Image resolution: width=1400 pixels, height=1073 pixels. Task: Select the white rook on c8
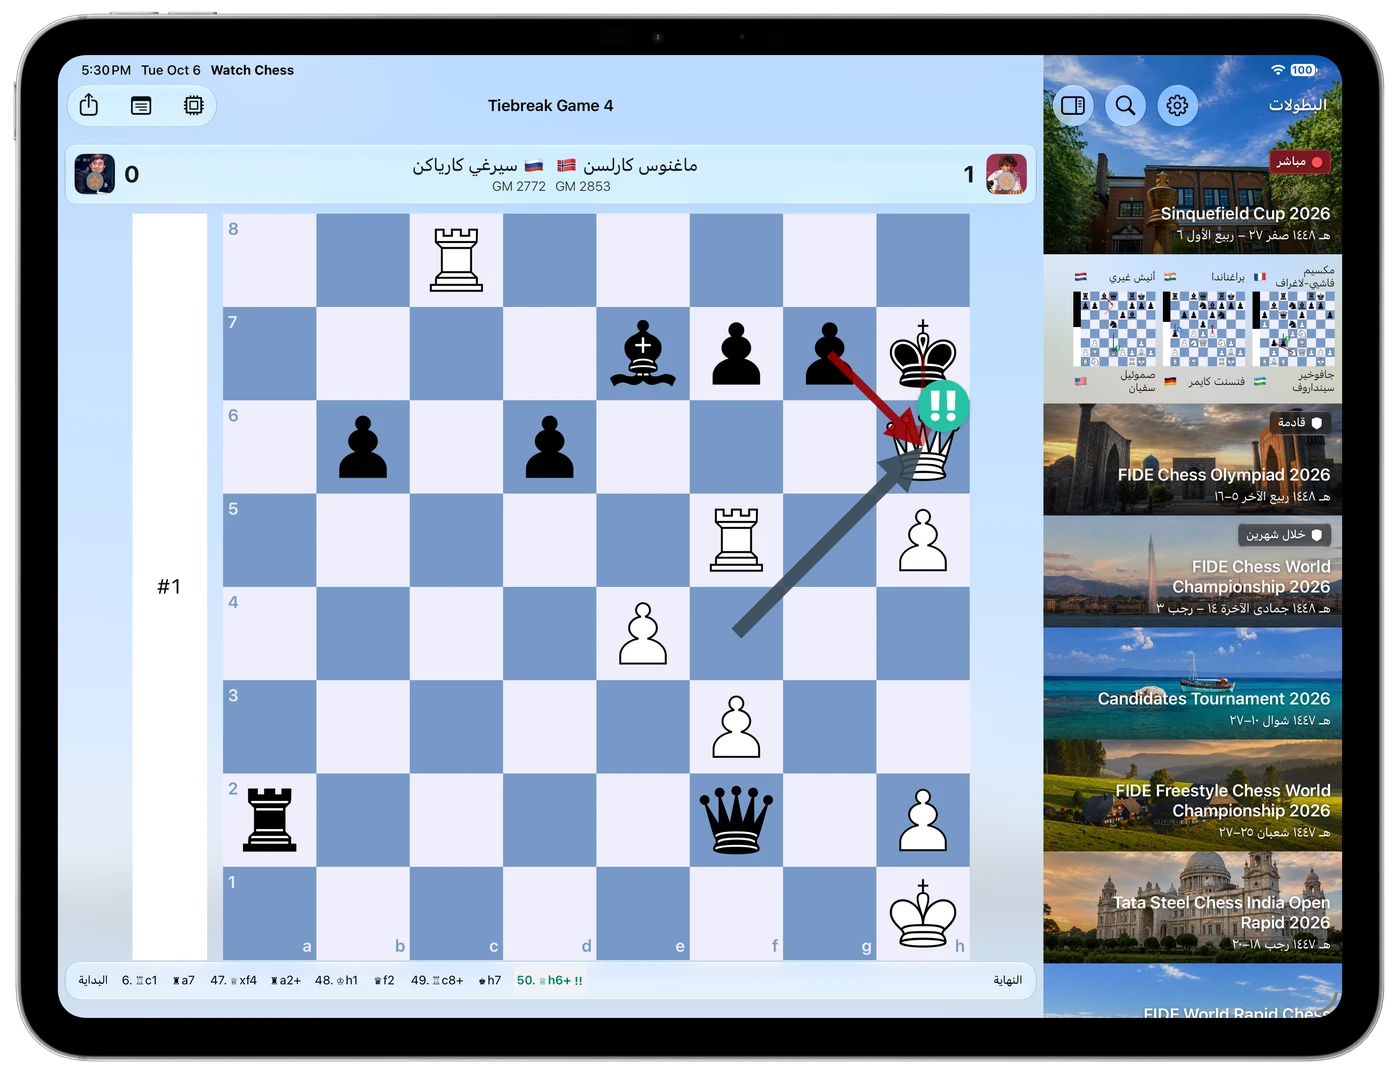pos(456,260)
